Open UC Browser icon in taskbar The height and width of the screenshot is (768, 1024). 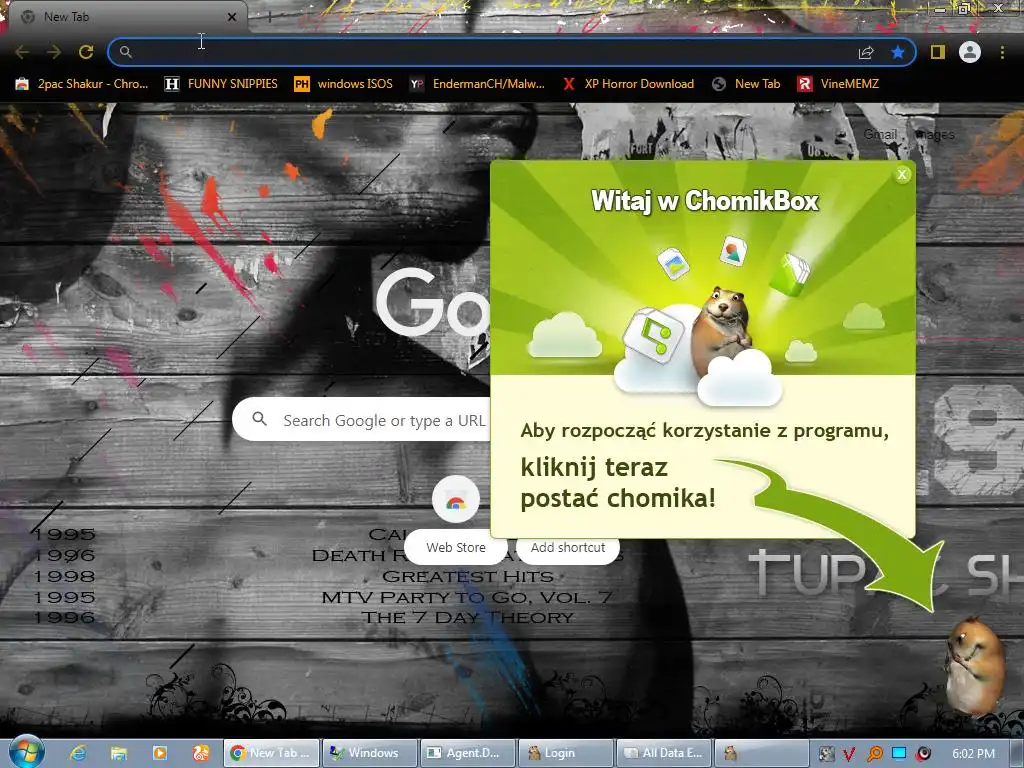pyautogui.click(x=200, y=753)
